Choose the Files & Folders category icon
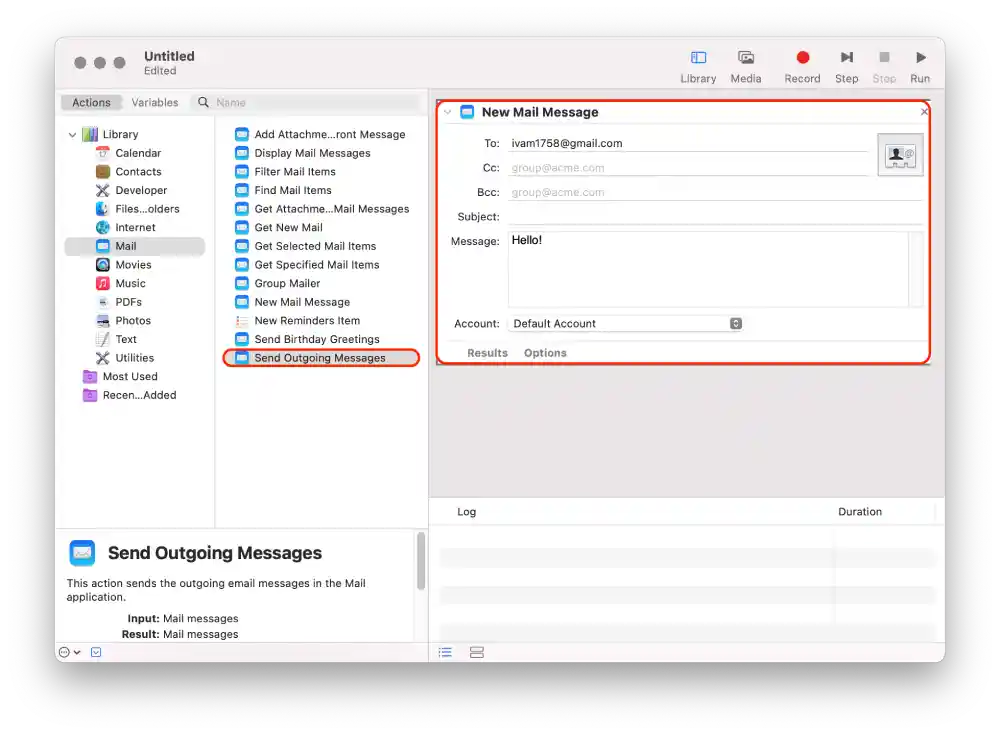1000x735 pixels. tap(103, 209)
